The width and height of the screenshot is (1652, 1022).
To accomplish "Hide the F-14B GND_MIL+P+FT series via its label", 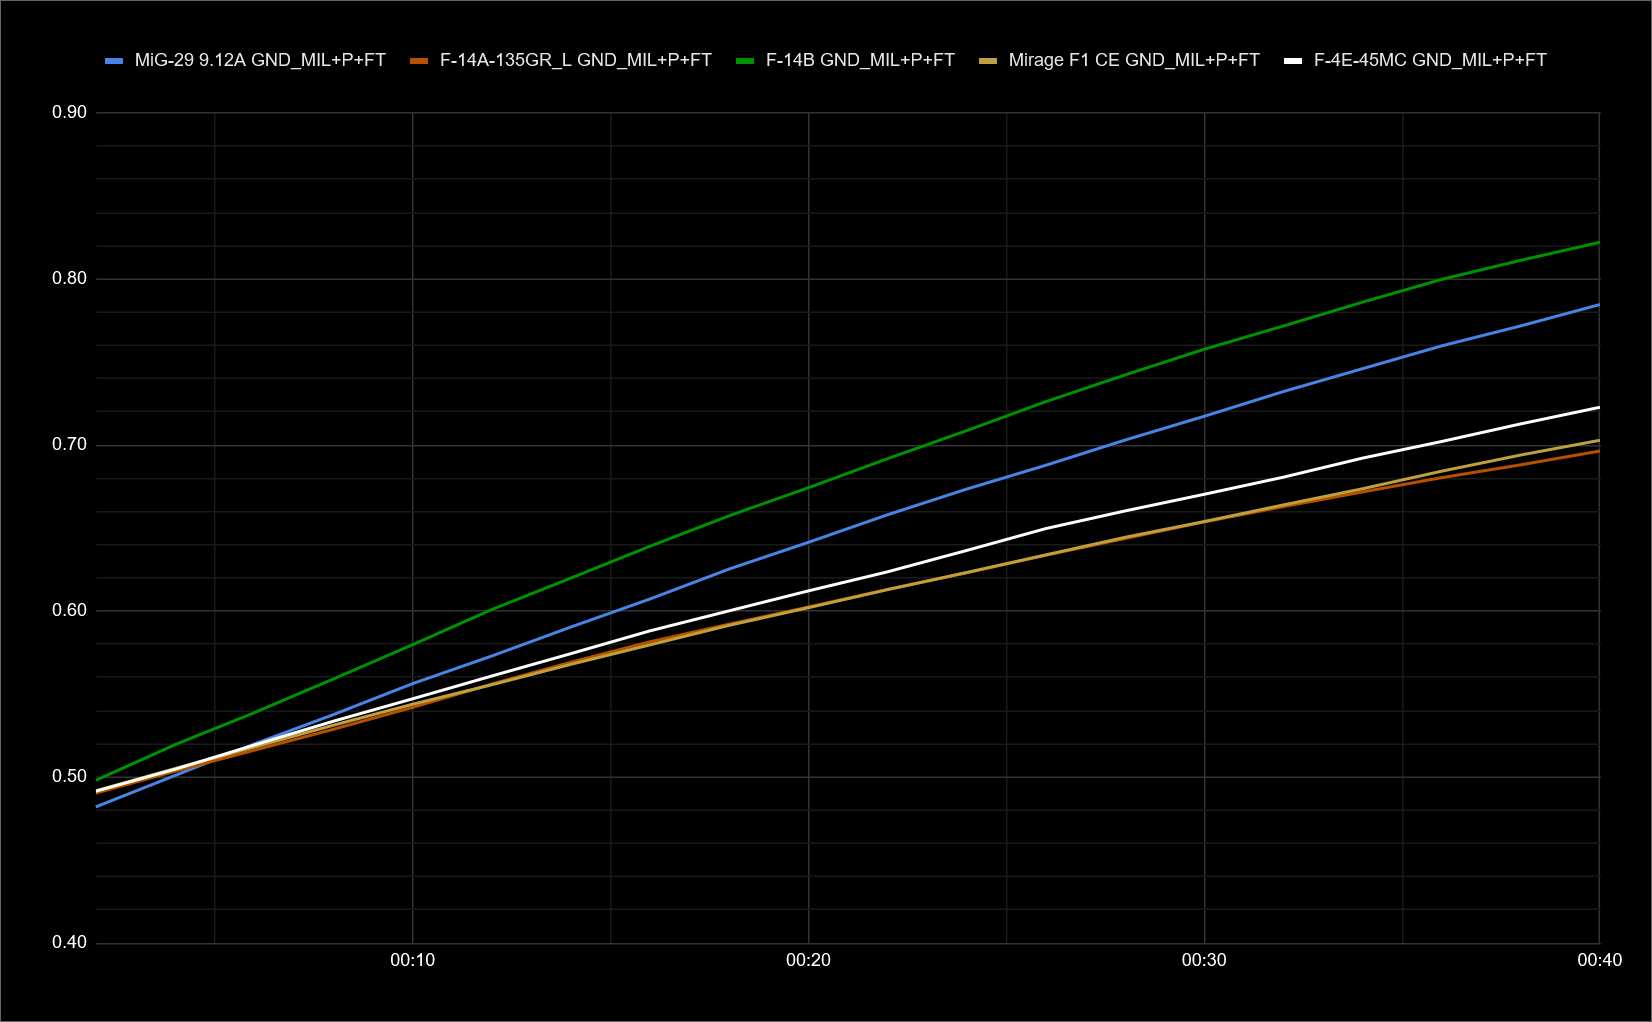I will tap(860, 60).
